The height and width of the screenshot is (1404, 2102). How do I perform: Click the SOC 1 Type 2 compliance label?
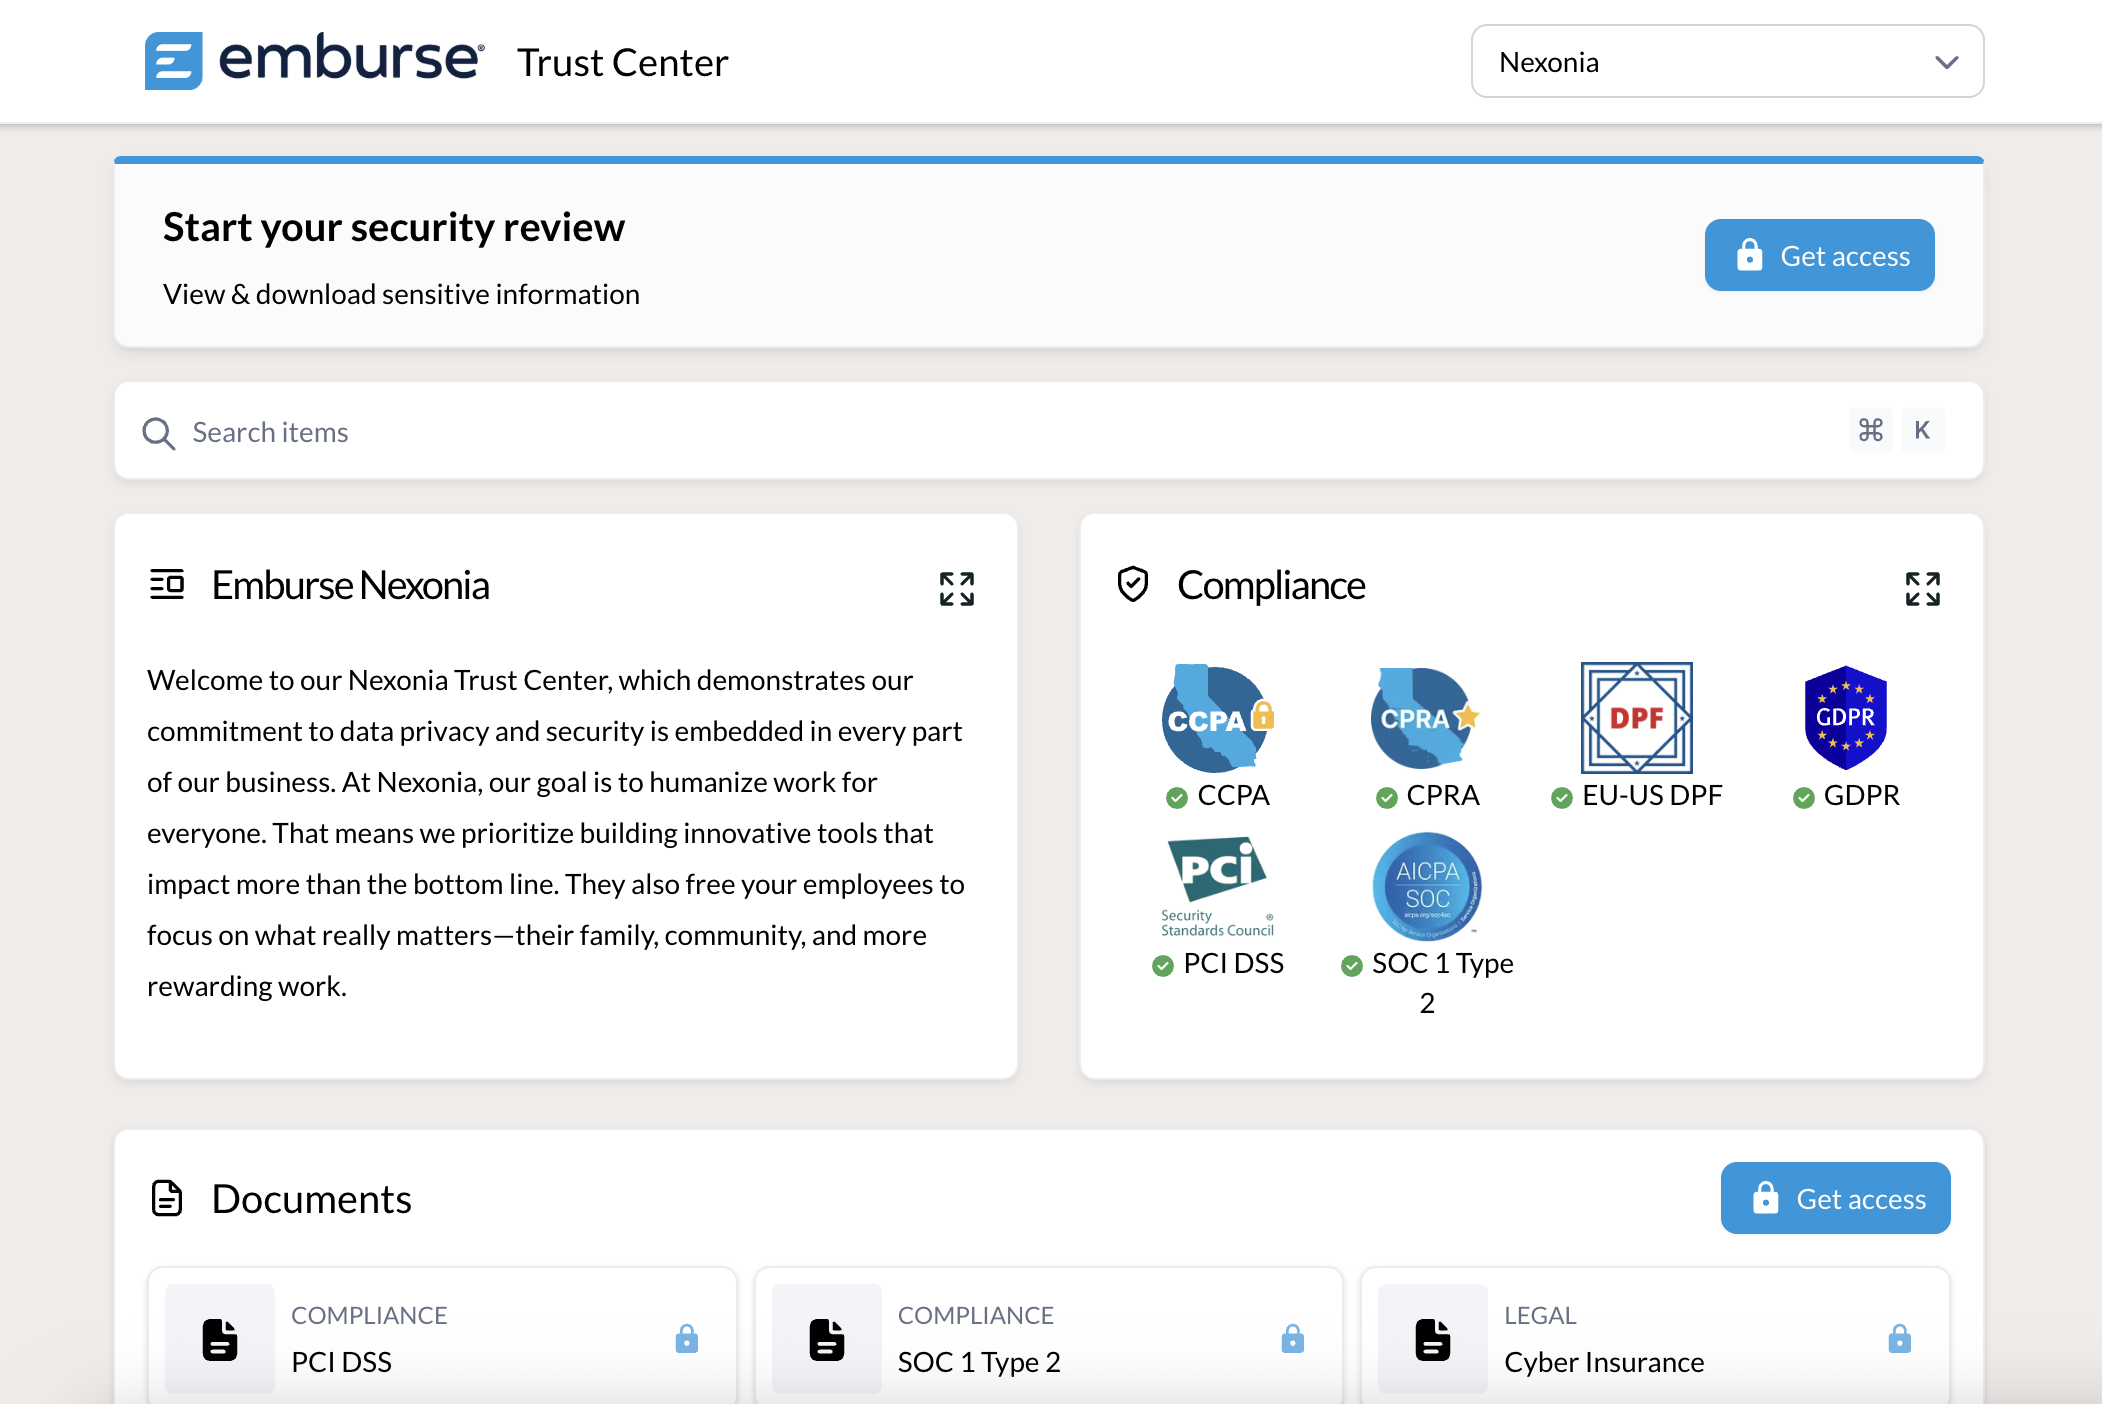[x=1442, y=983]
